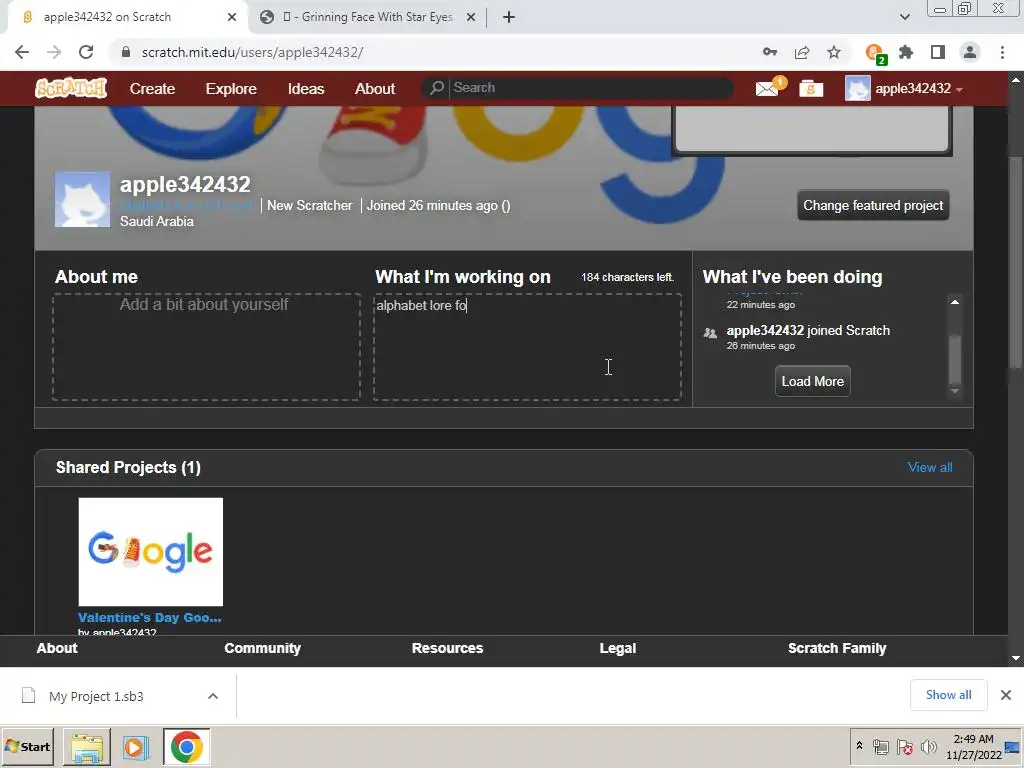The width and height of the screenshot is (1024, 768).
Task: Click the Legal footer heading
Action: point(618,648)
